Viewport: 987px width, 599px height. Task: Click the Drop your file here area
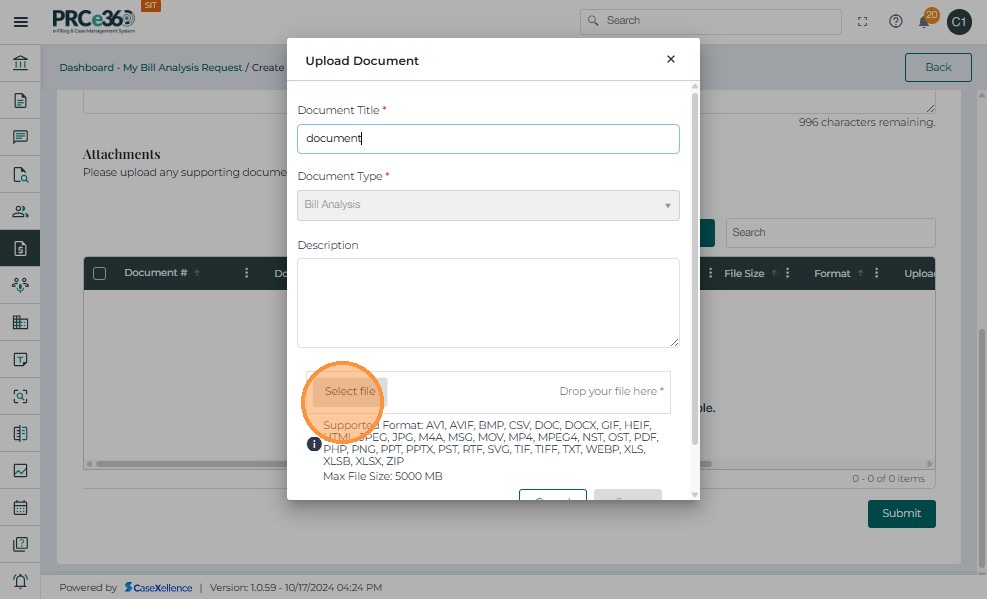click(611, 391)
